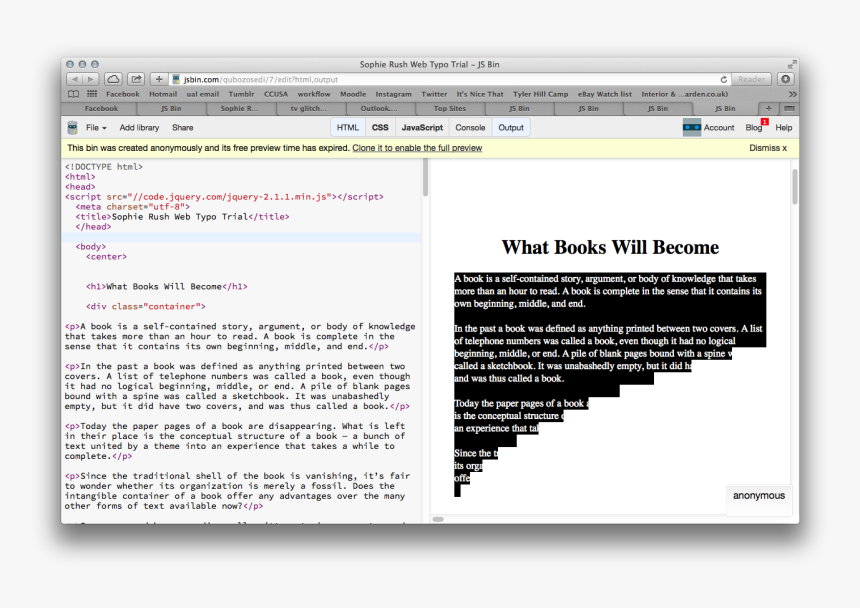The image size is (860, 608).
Task: Click the JS Bin robot logo
Action: pyautogui.click(x=72, y=128)
